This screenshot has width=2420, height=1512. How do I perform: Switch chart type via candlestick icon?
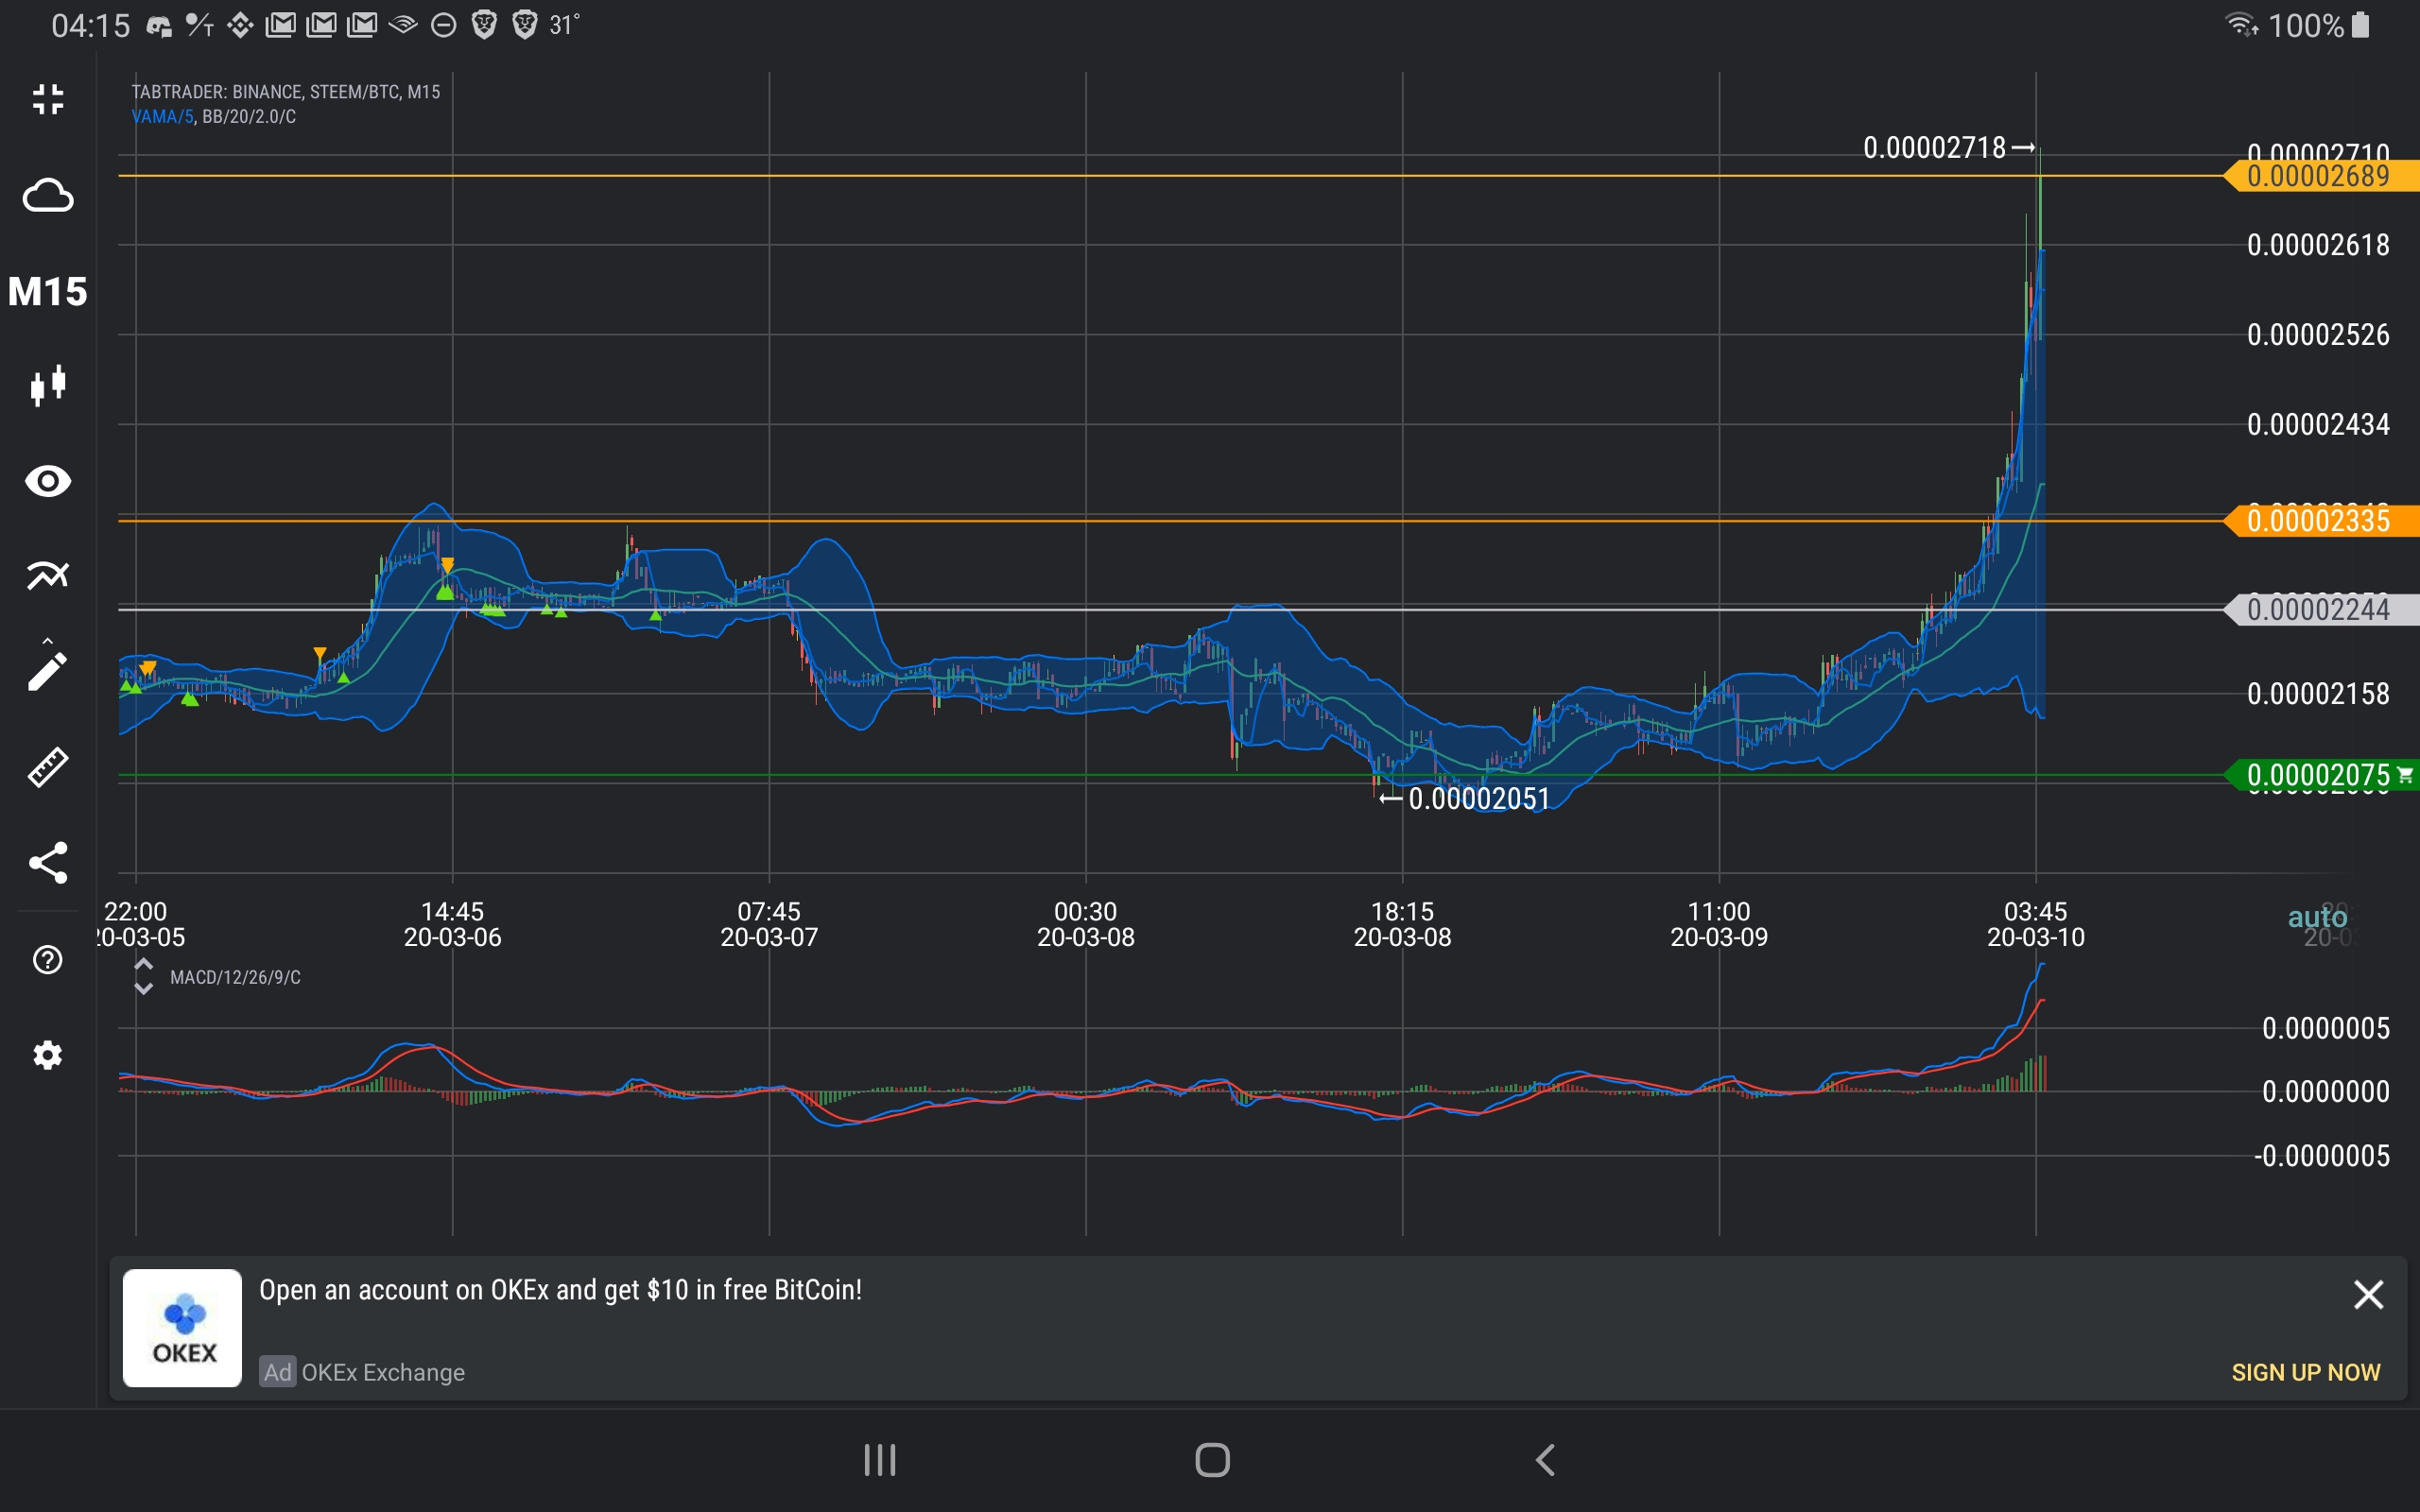[x=48, y=385]
